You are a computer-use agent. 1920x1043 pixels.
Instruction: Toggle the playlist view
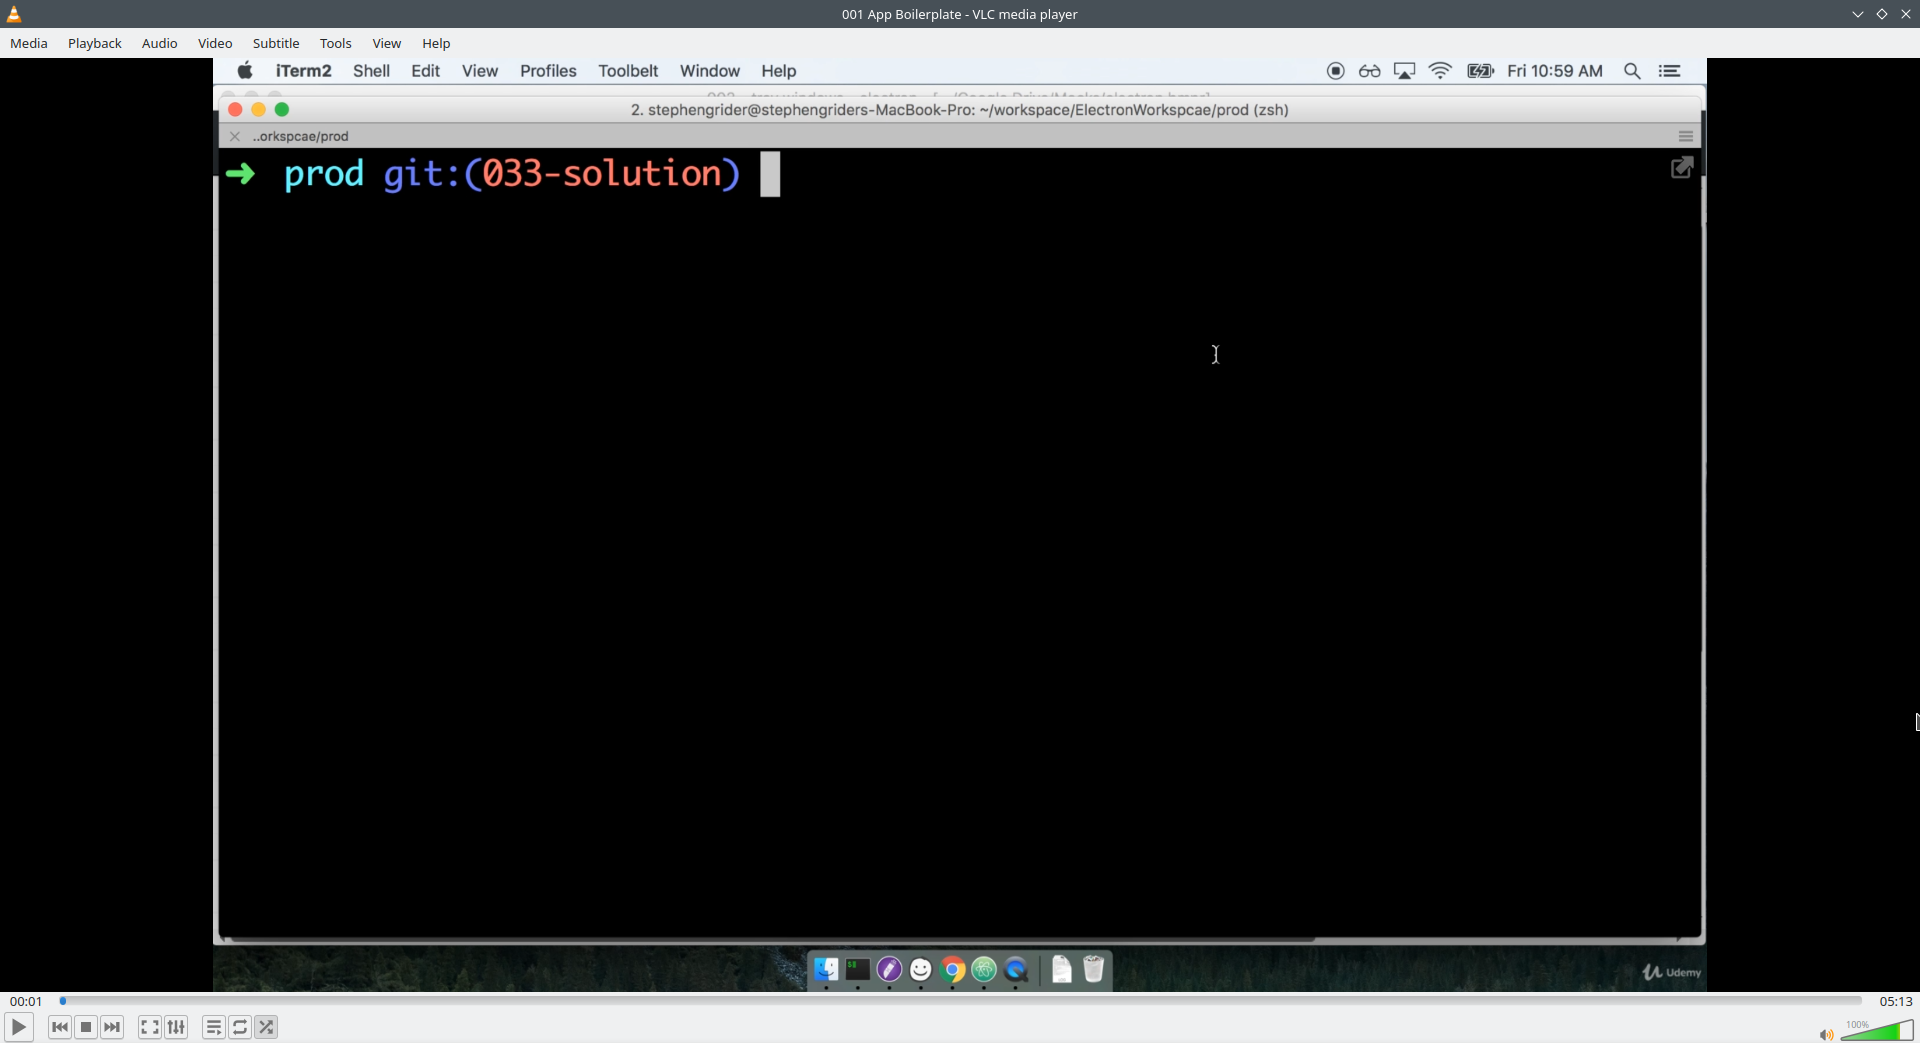tap(214, 1027)
